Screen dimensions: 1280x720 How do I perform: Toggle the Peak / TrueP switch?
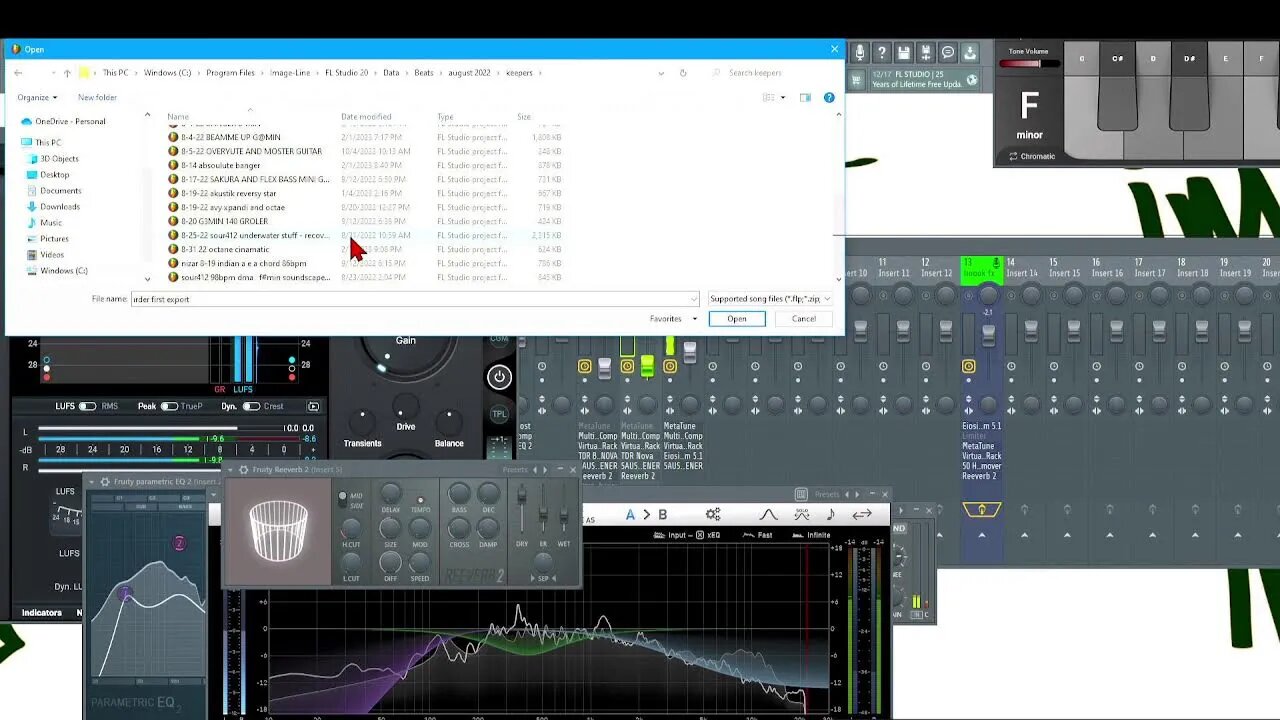169,406
